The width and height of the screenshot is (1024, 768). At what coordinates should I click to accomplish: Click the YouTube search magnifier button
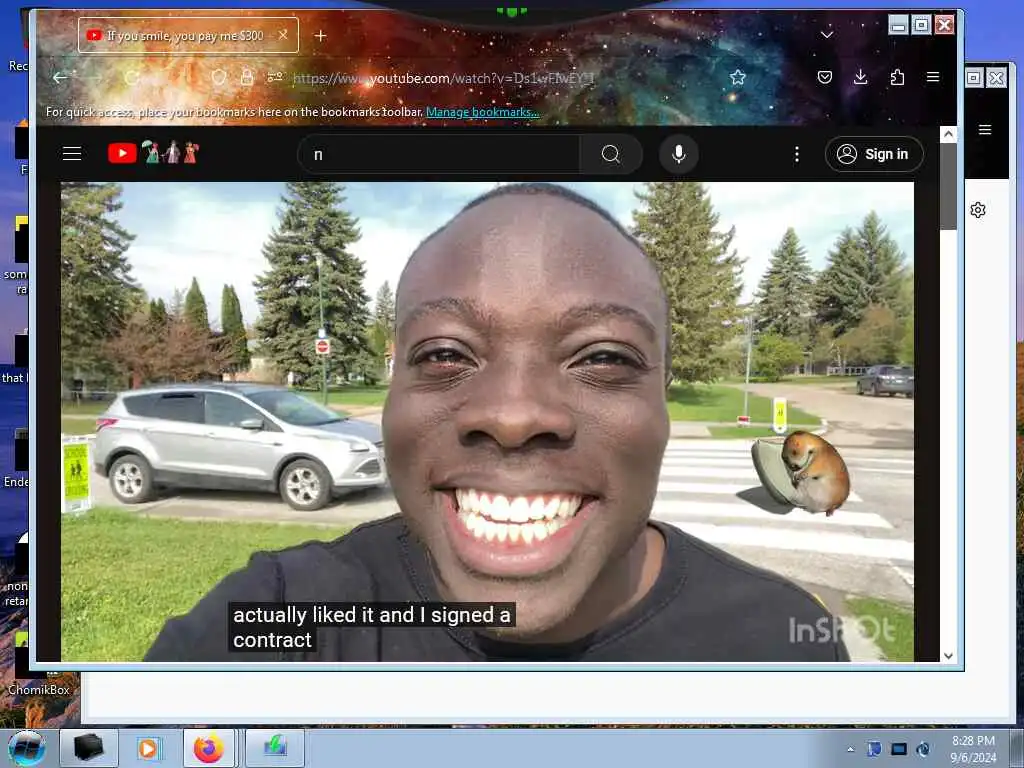(611, 154)
